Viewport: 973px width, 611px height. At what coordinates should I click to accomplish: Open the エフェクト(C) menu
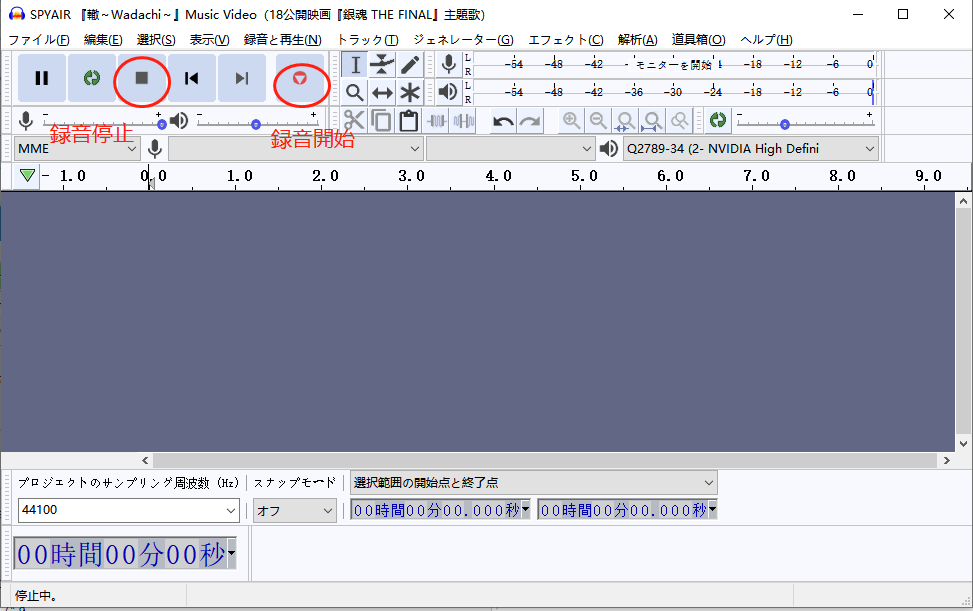point(566,40)
